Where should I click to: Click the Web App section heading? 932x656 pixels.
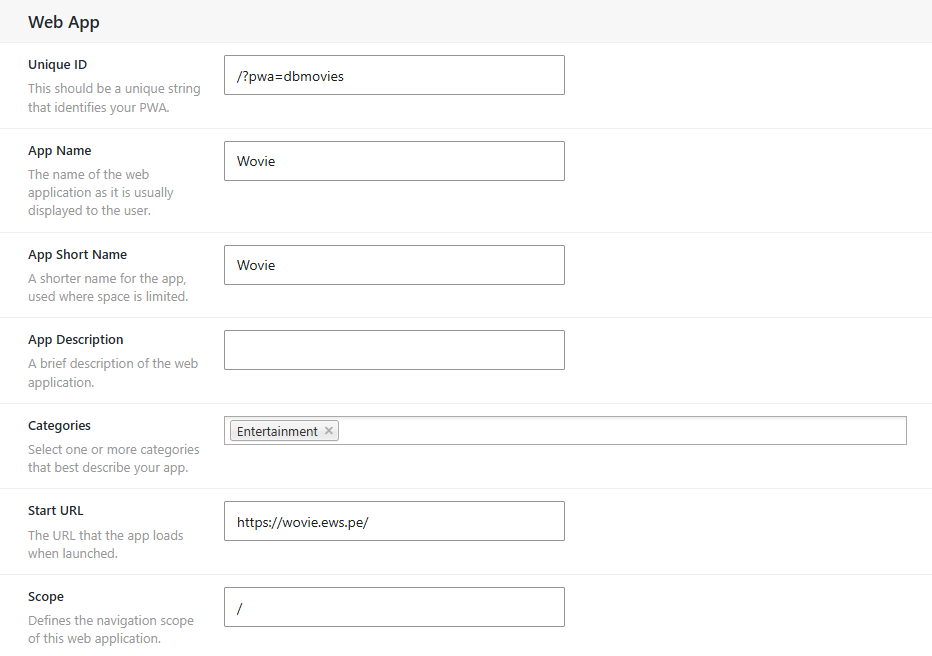pyautogui.click(x=64, y=22)
